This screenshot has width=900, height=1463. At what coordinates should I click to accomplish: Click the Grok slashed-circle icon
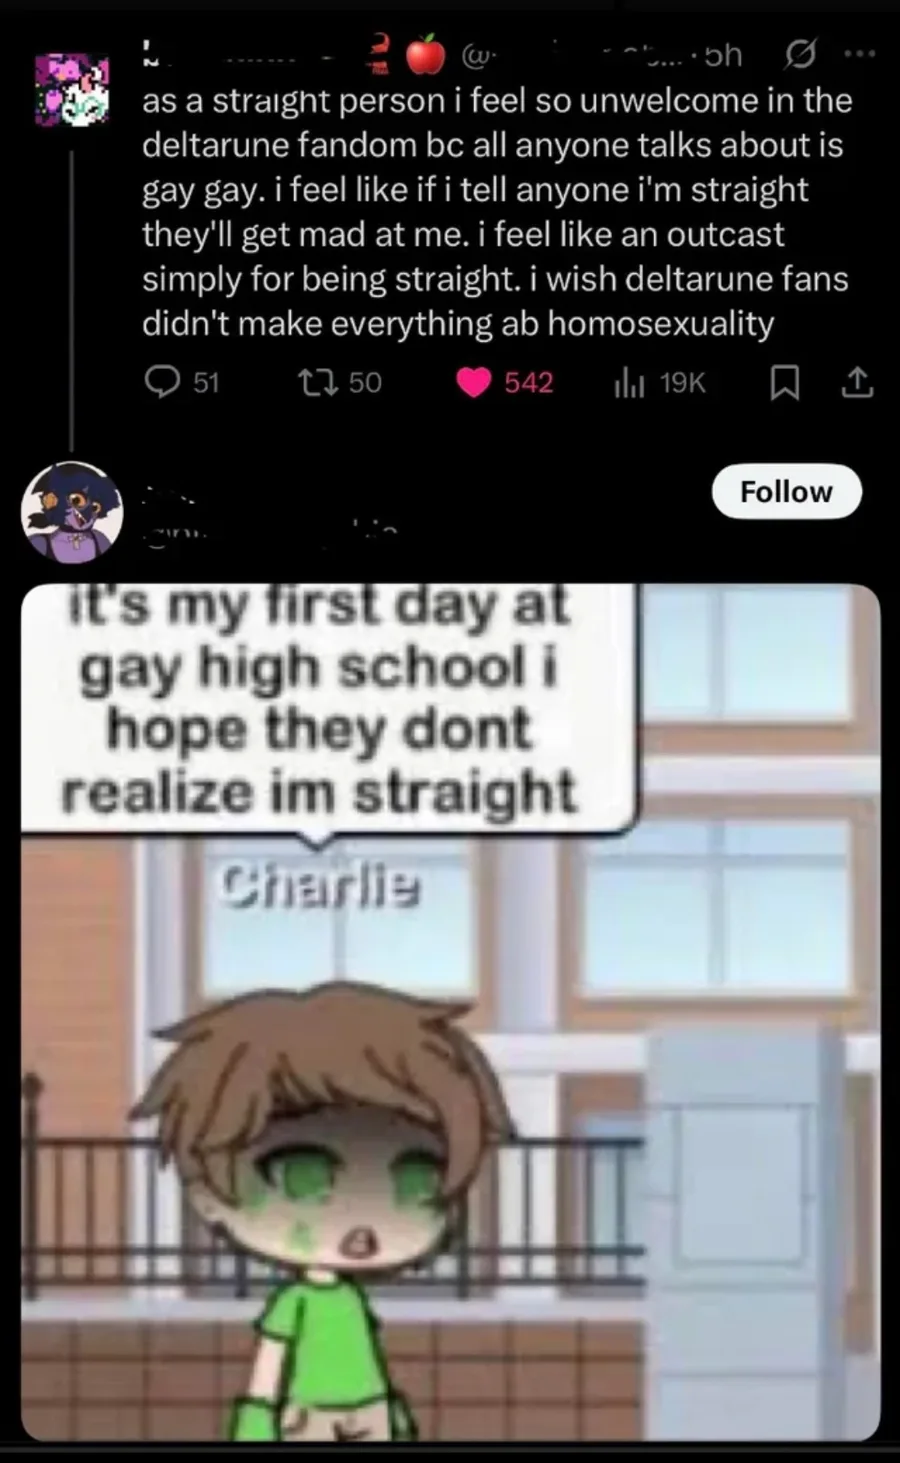coord(801,54)
